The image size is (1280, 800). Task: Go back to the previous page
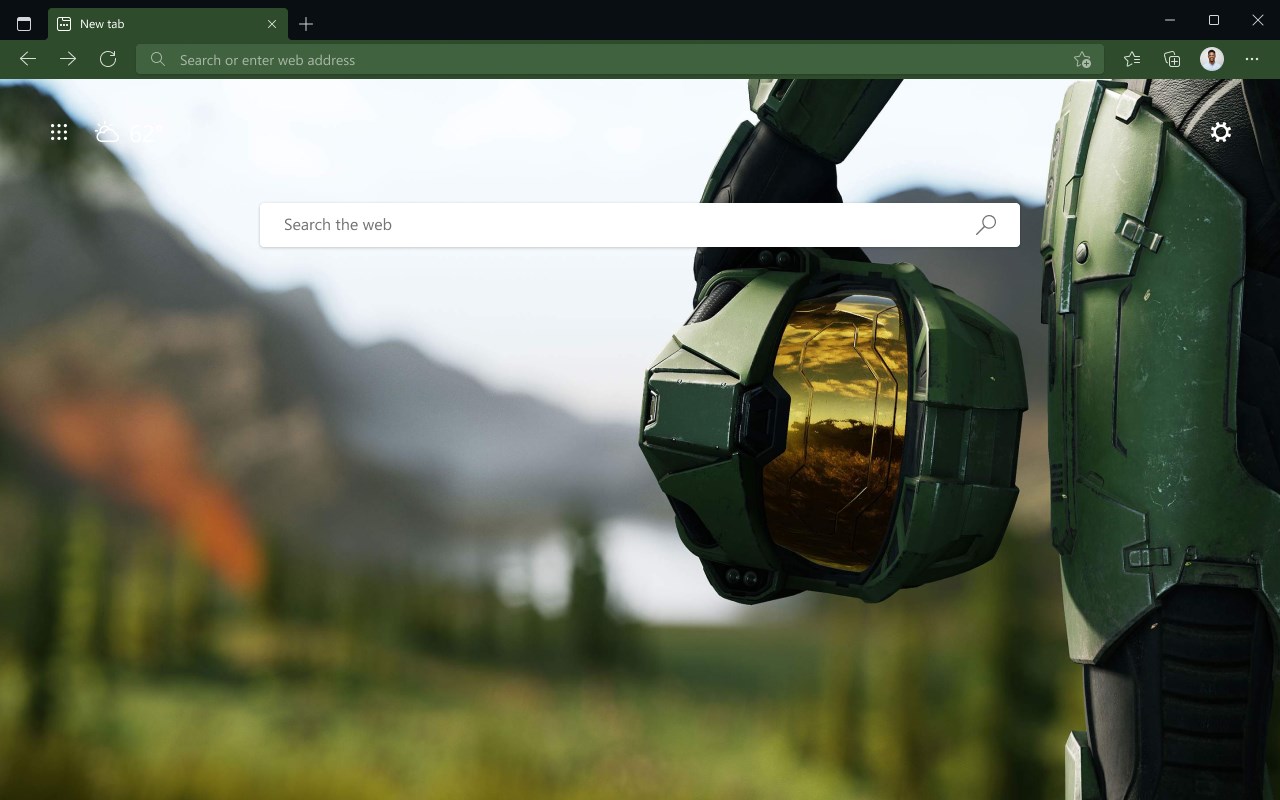tap(28, 59)
